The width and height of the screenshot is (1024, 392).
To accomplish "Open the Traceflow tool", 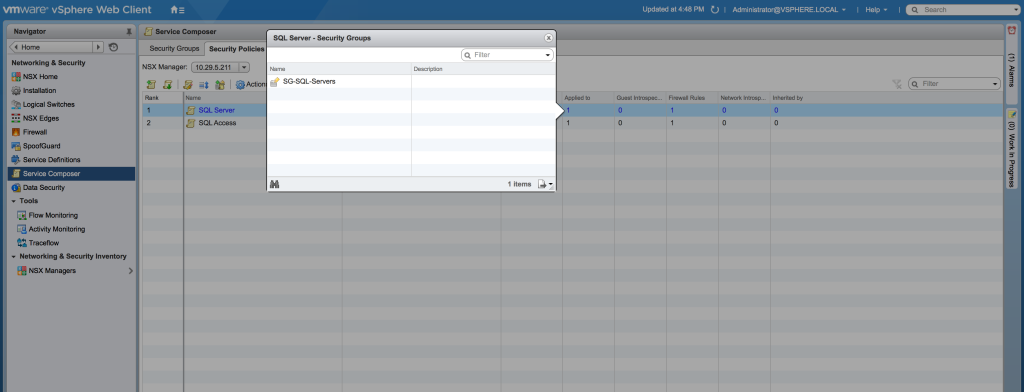I will tap(44, 243).
